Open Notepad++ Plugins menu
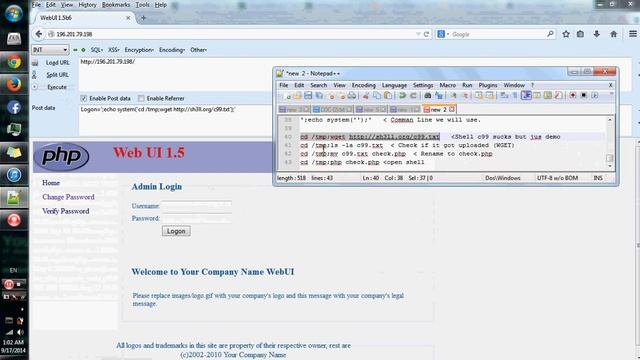This screenshot has width=640, height=360. tap(488, 85)
